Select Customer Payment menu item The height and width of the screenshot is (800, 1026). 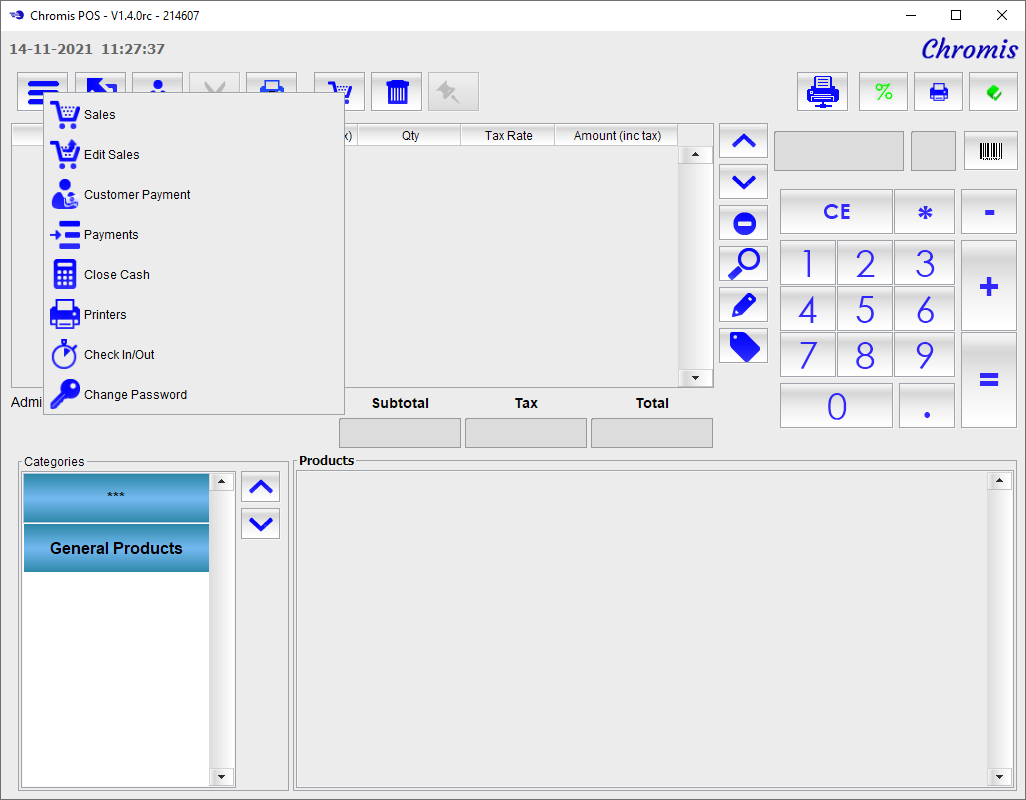194,194
